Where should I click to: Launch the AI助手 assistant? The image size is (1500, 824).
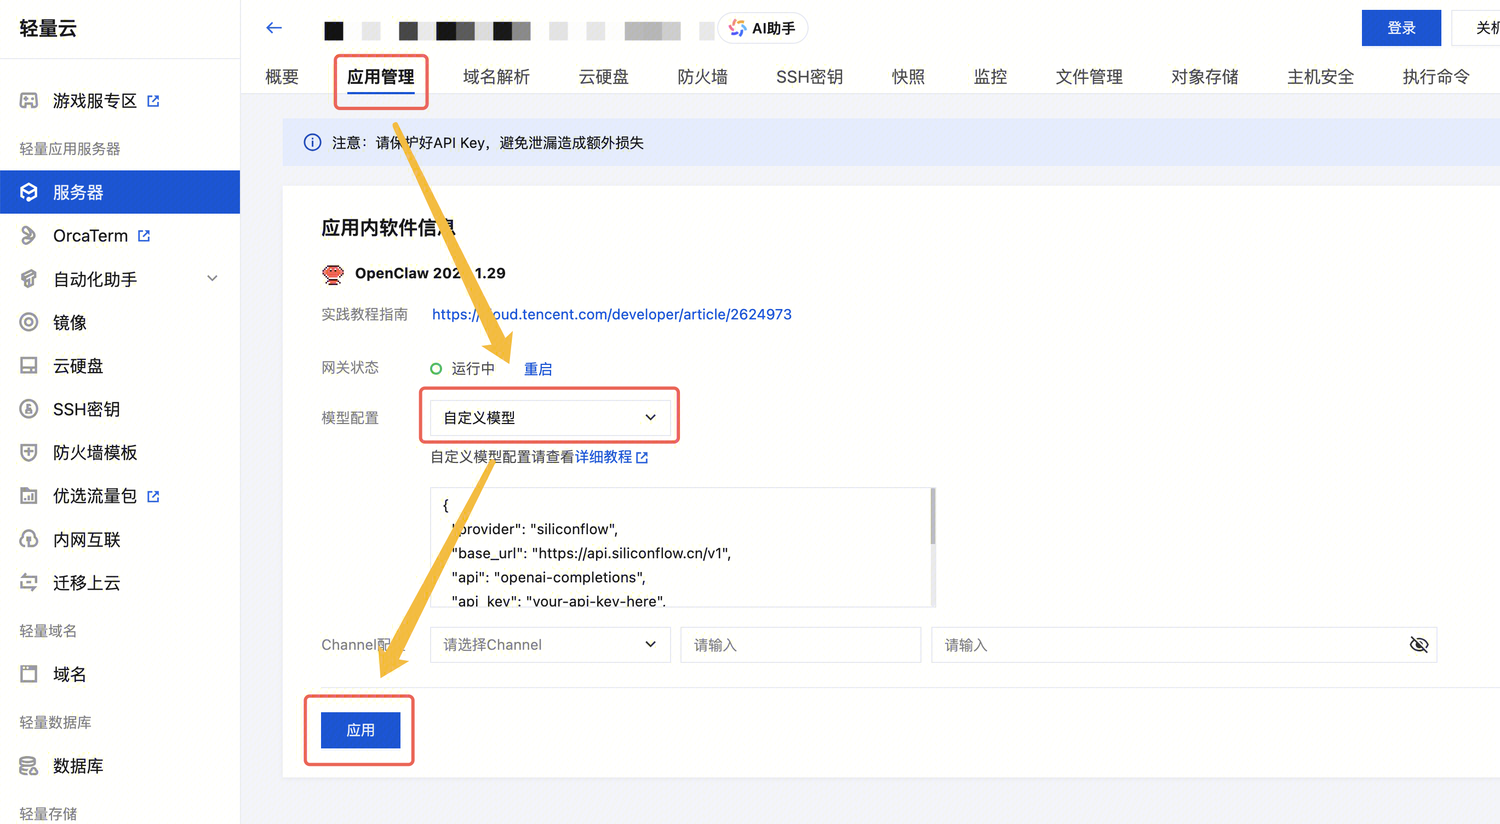(x=762, y=28)
